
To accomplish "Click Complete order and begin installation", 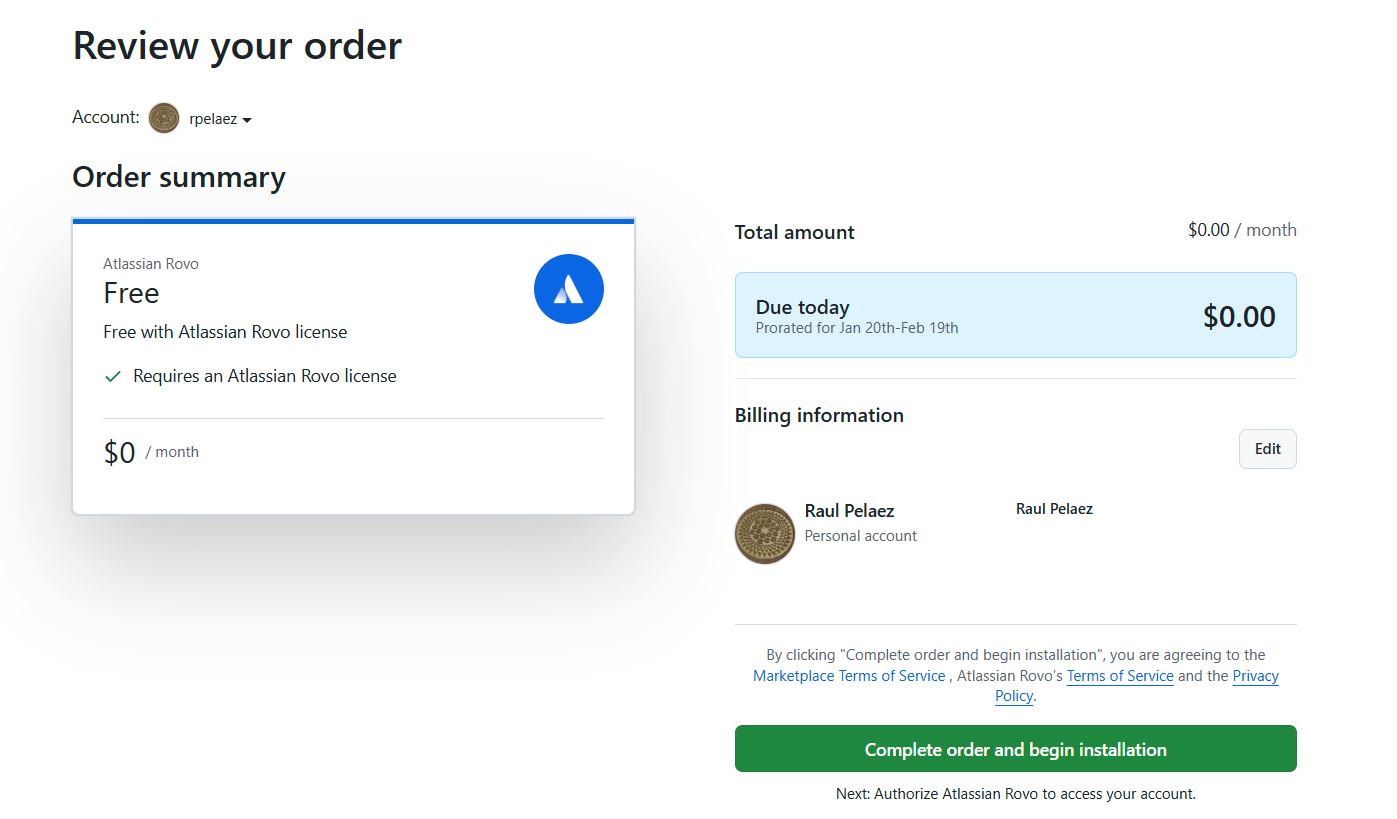I will [1015, 749].
